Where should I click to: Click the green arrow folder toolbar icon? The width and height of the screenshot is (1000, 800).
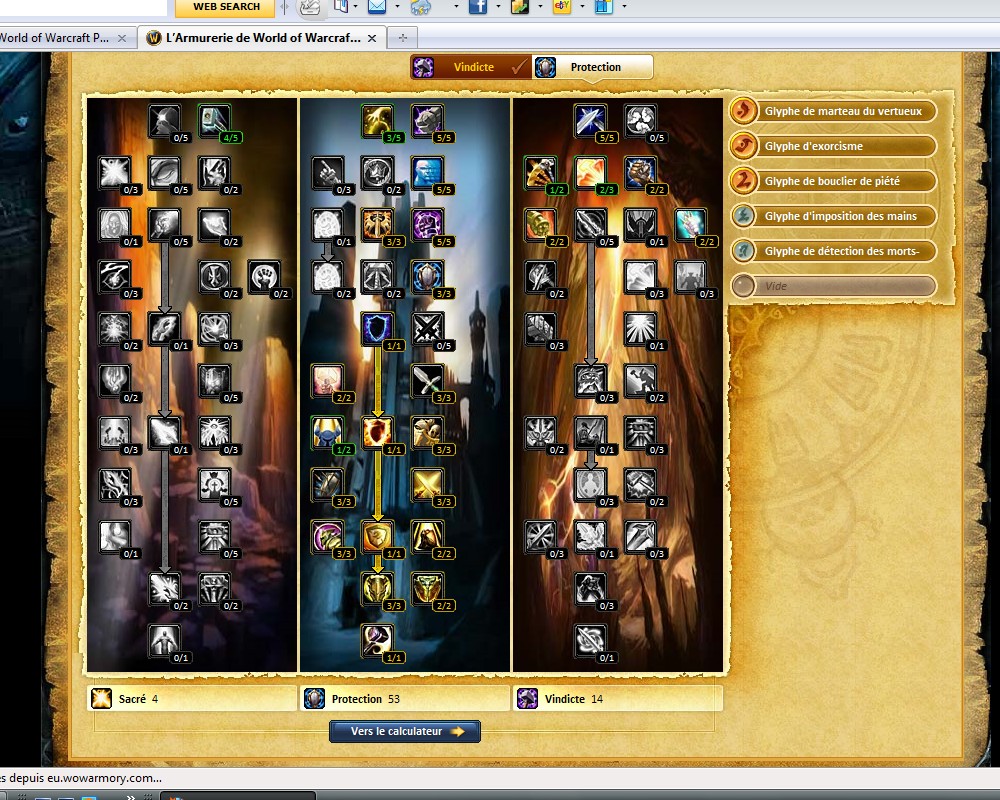pyautogui.click(x=520, y=7)
